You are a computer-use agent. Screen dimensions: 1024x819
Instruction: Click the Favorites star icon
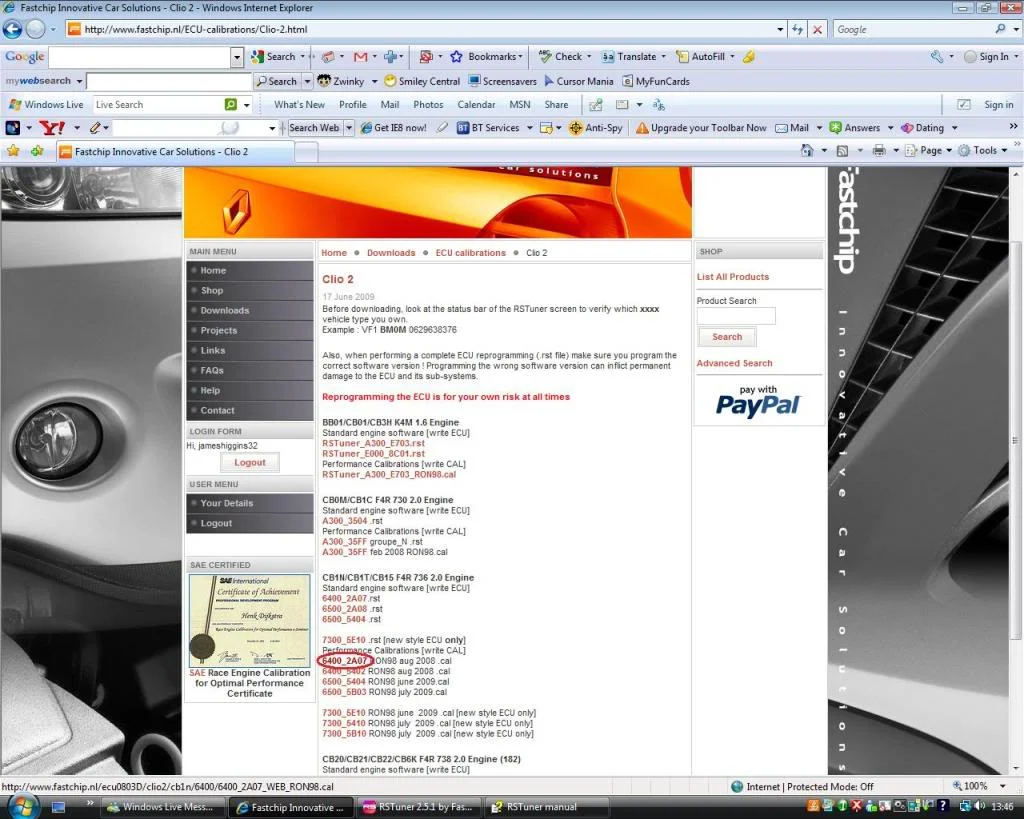click(x=13, y=152)
